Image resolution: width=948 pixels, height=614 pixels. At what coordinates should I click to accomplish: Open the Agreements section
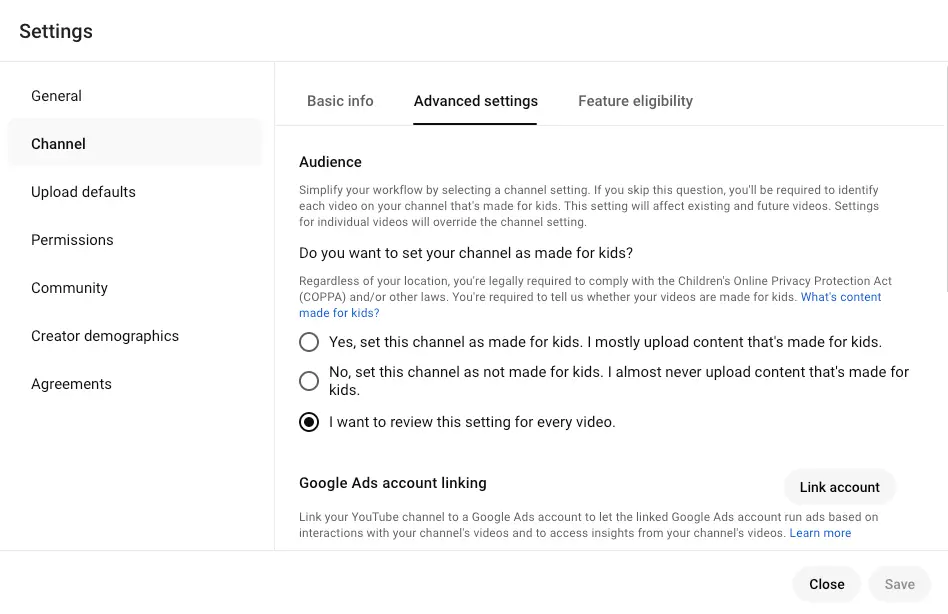pos(71,384)
